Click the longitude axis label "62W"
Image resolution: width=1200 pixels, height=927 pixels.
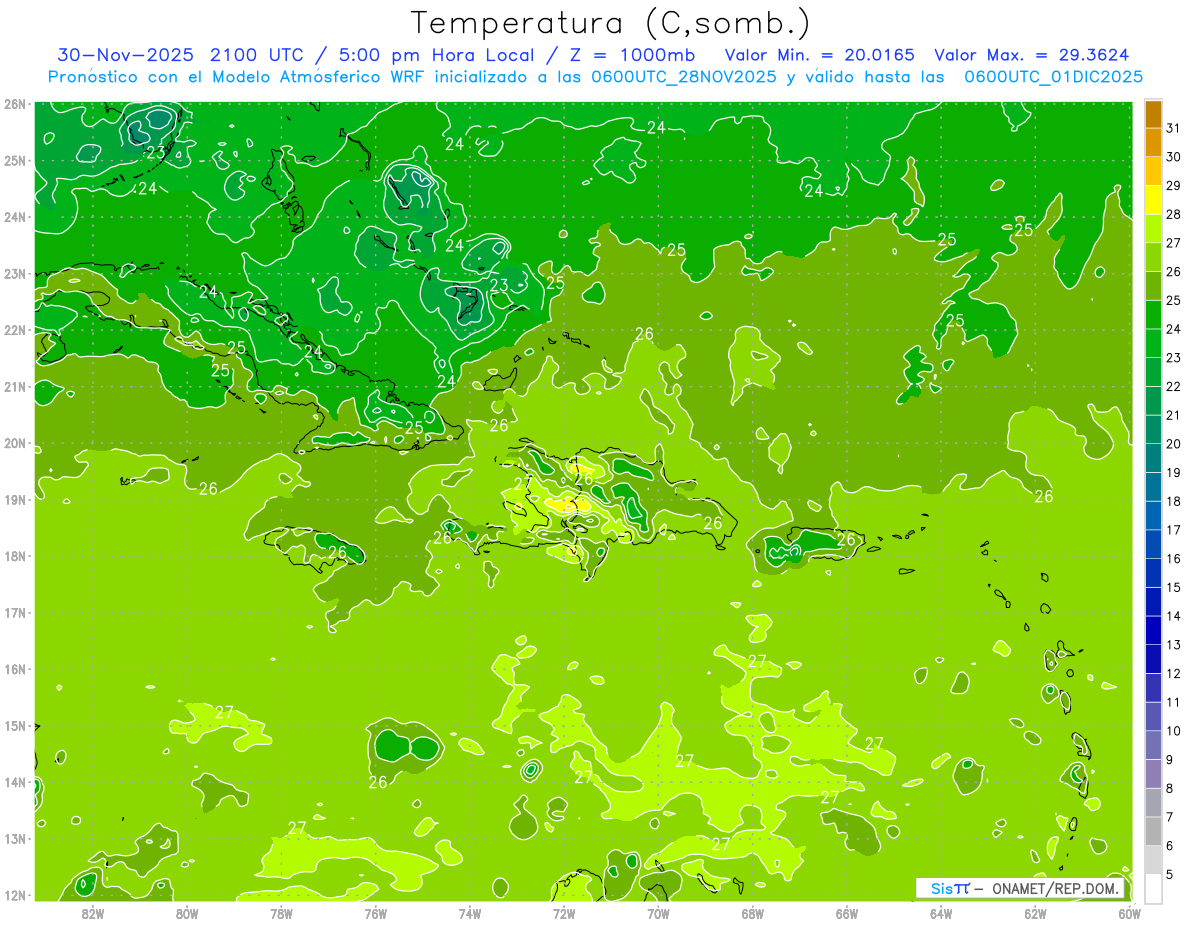click(1036, 913)
